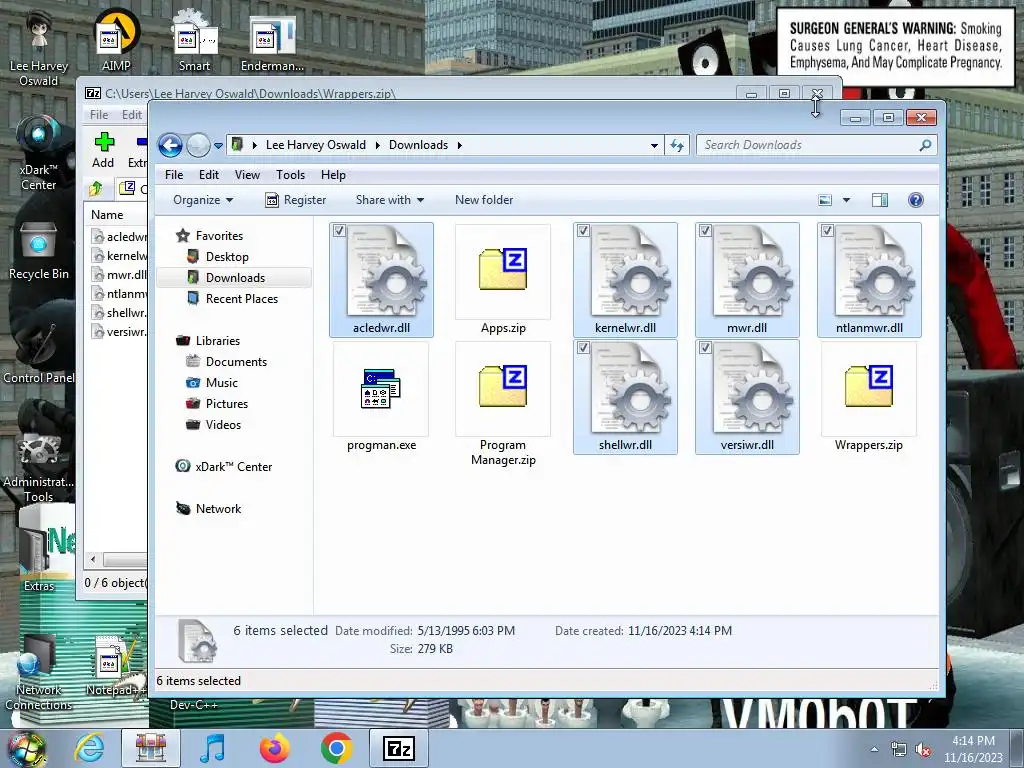This screenshot has width=1024, height=768.
Task: Open the Explorer Help menu
Action: [x=333, y=175]
